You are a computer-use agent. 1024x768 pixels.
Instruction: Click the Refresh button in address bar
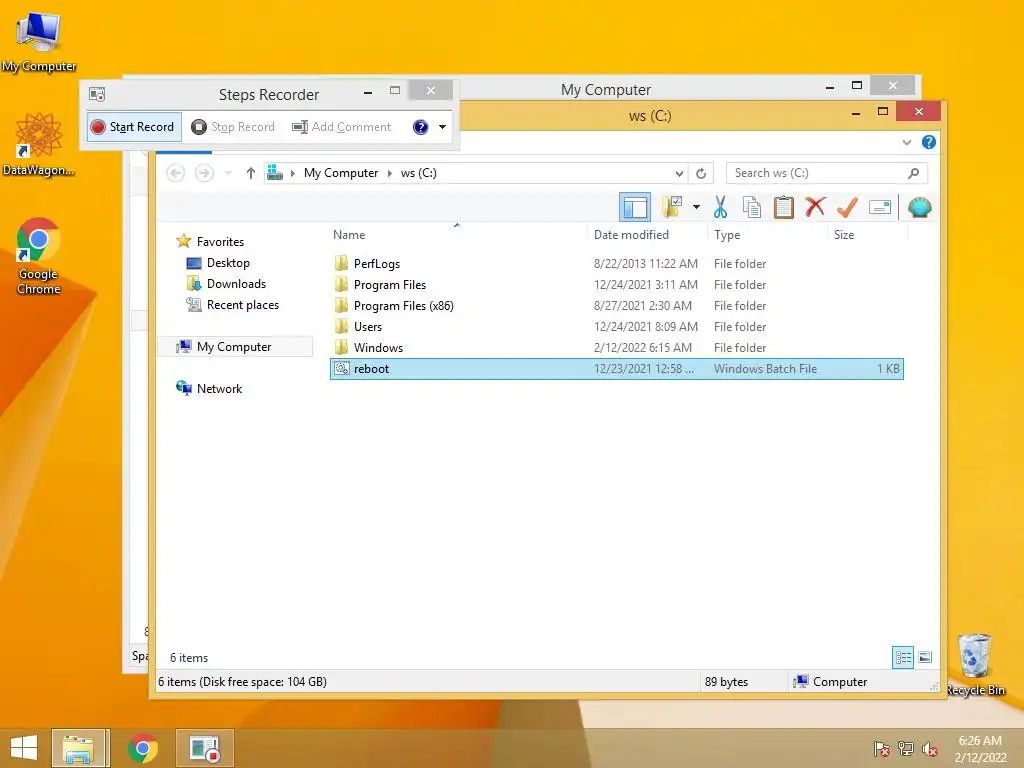click(701, 173)
